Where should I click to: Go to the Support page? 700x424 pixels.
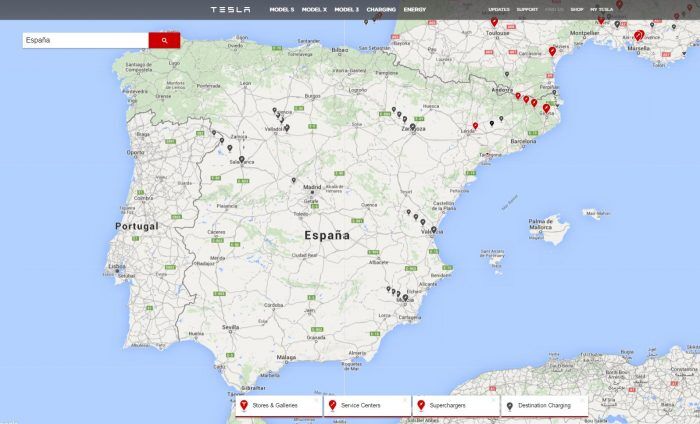527,9
